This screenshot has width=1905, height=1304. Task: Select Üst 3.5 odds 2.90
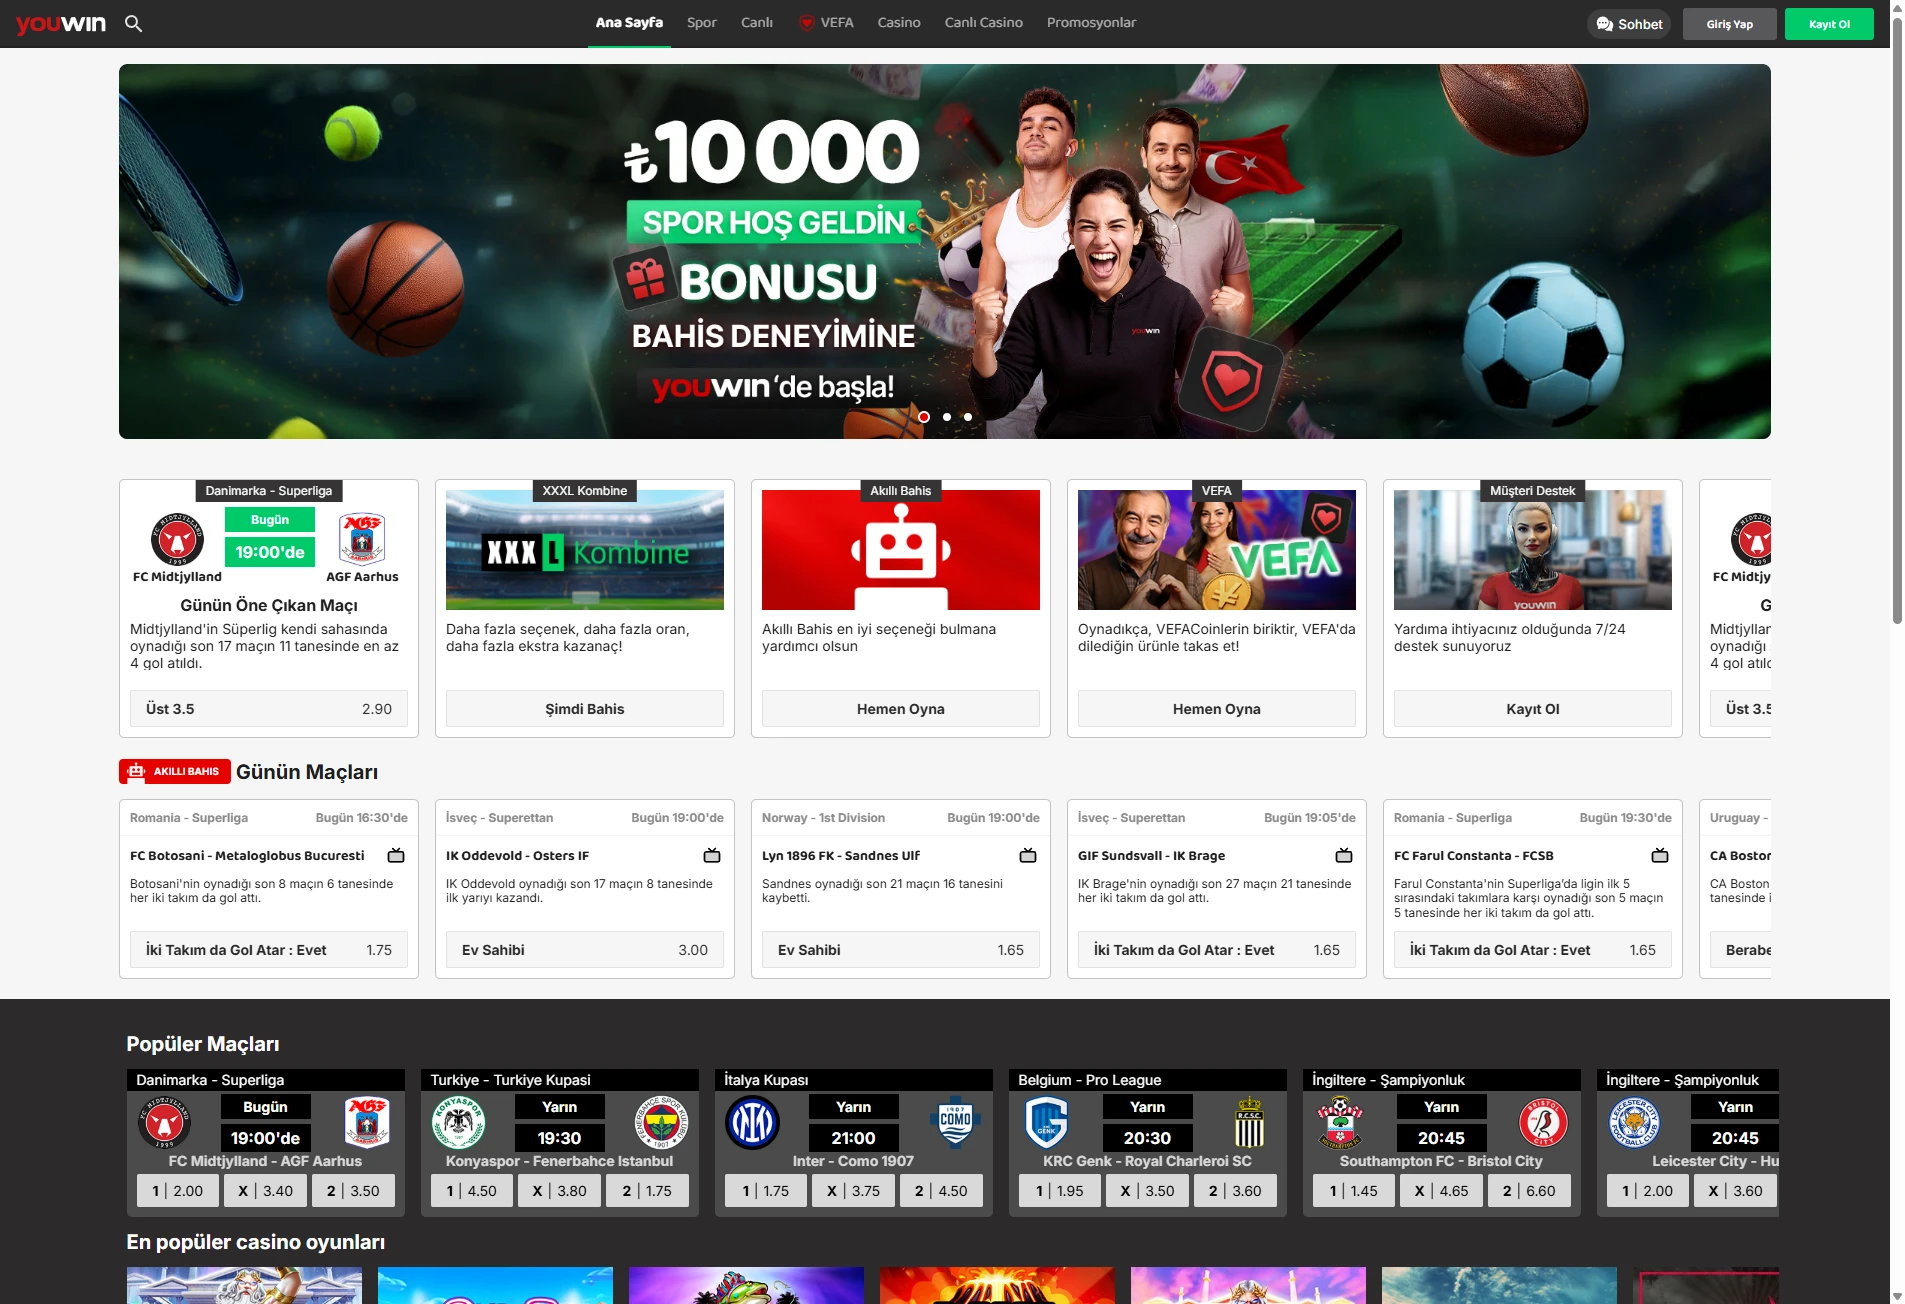point(269,709)
